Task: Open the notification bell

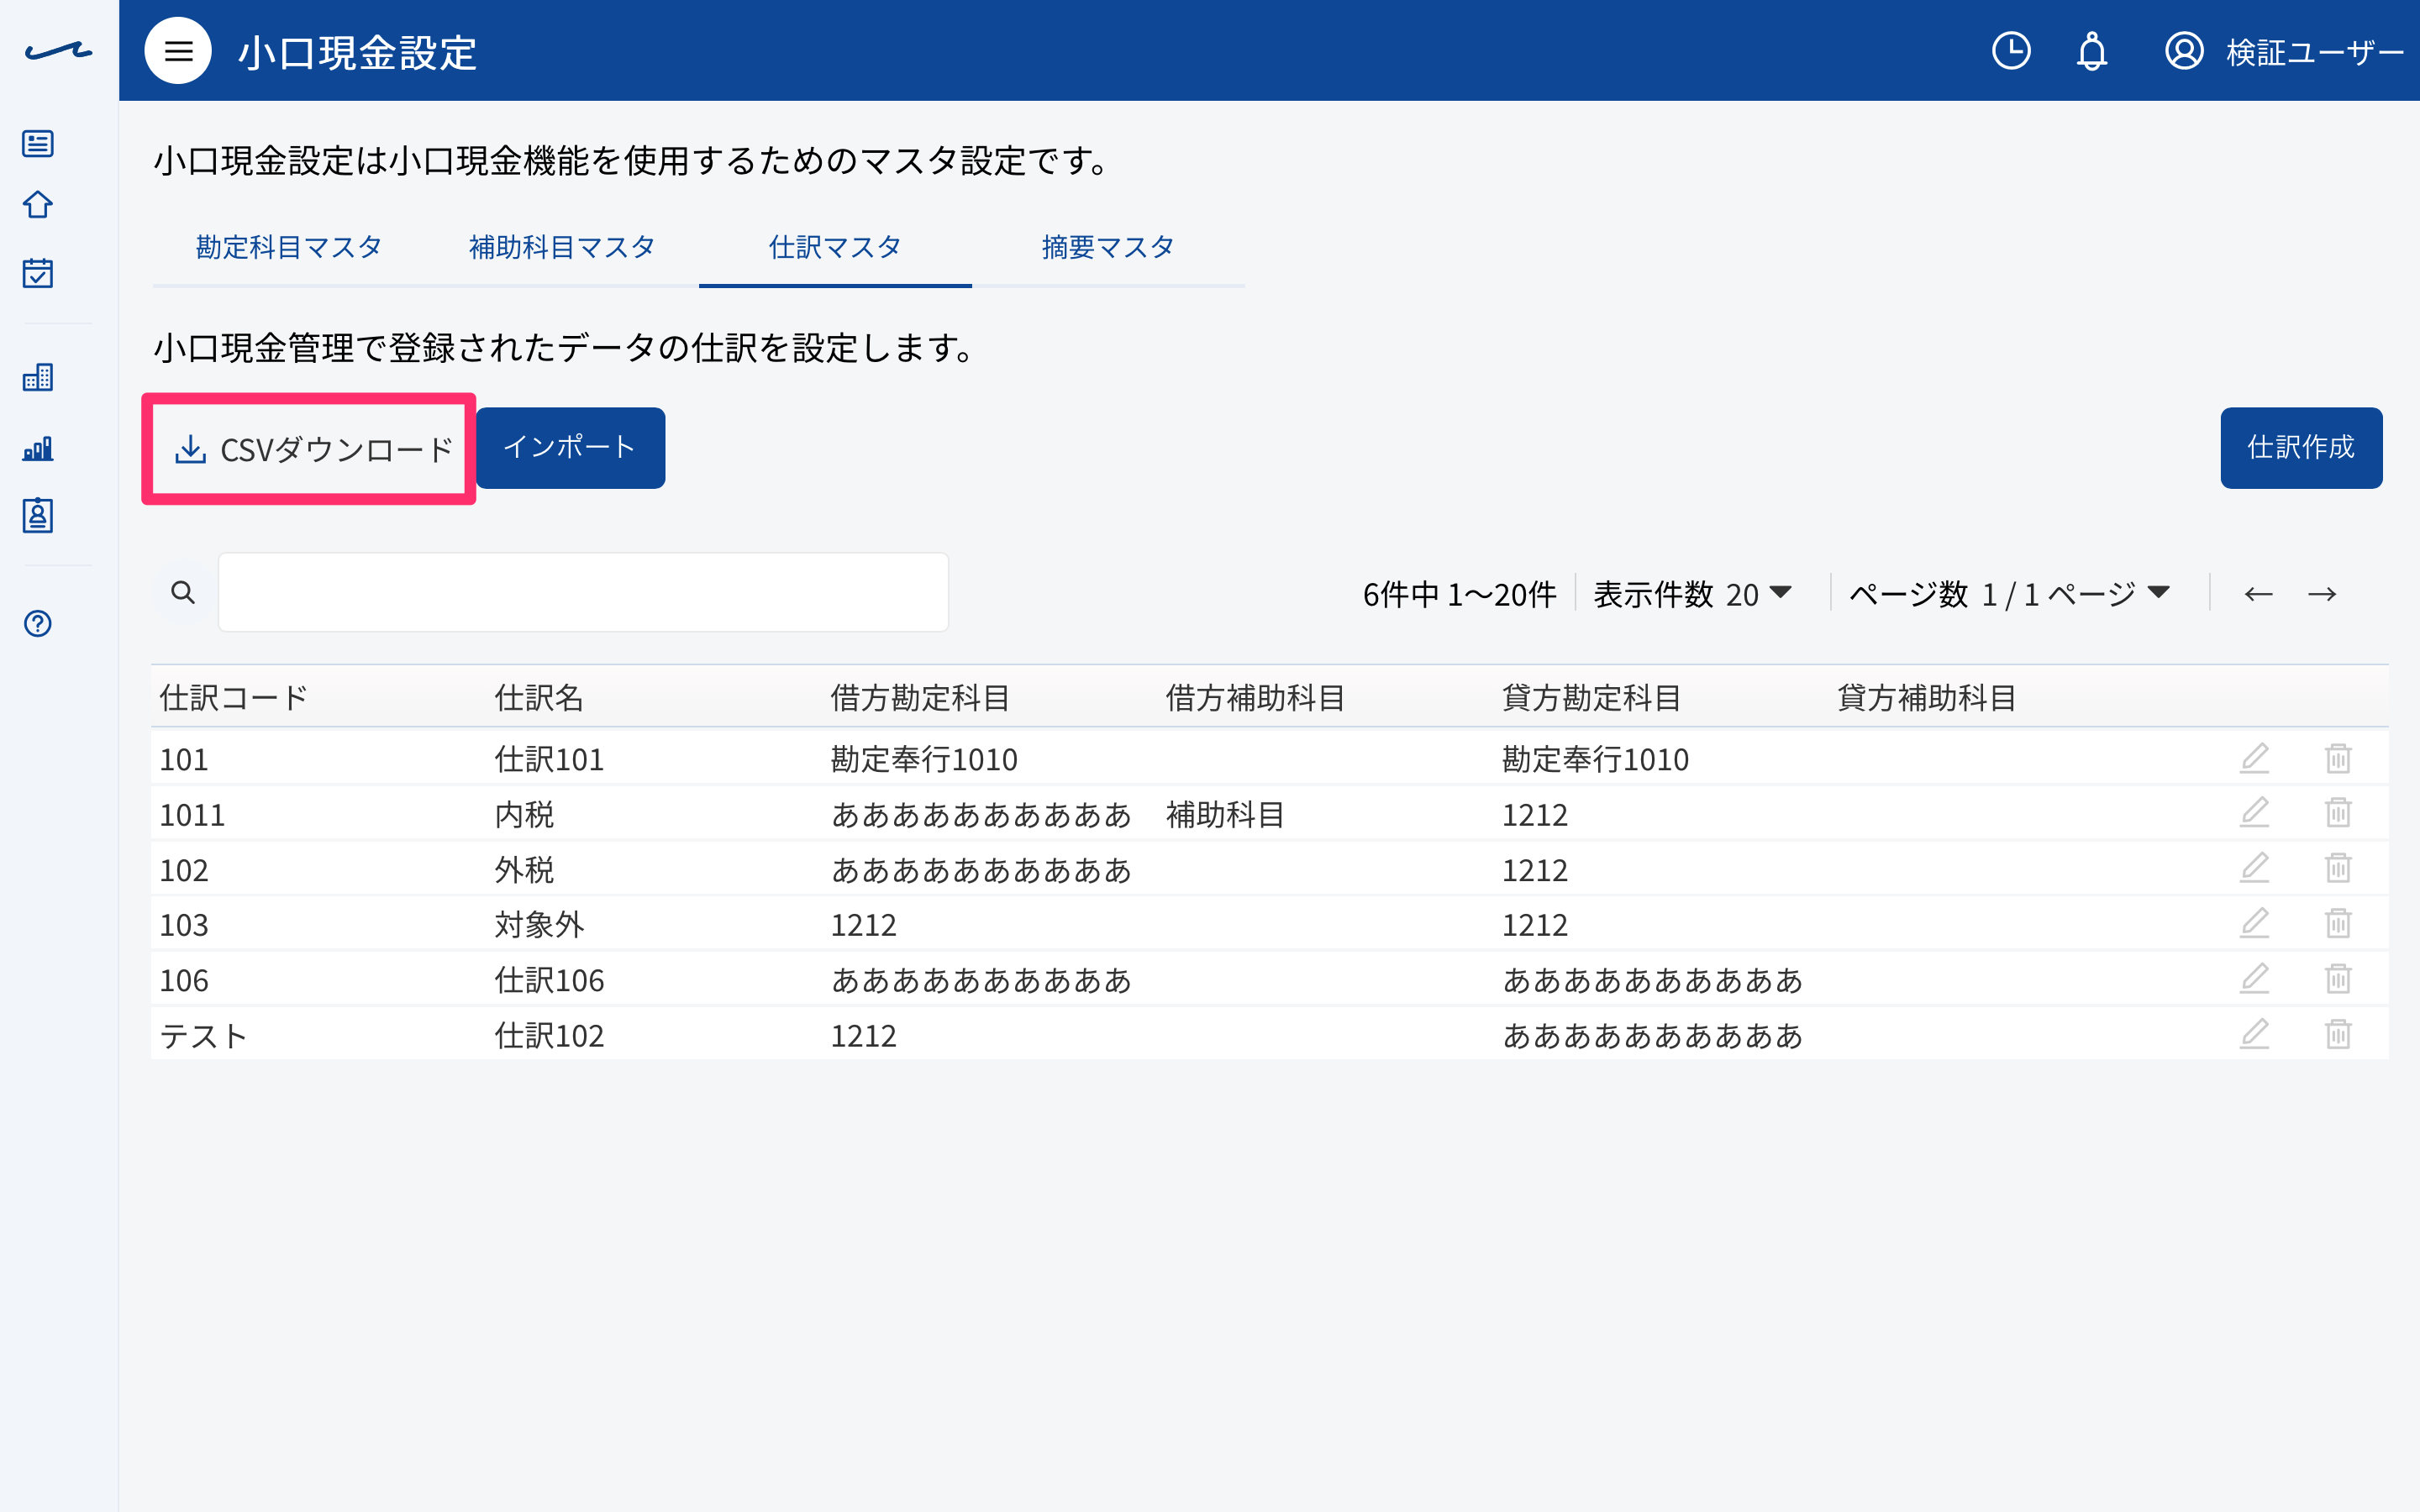Action: (2092, 51)
